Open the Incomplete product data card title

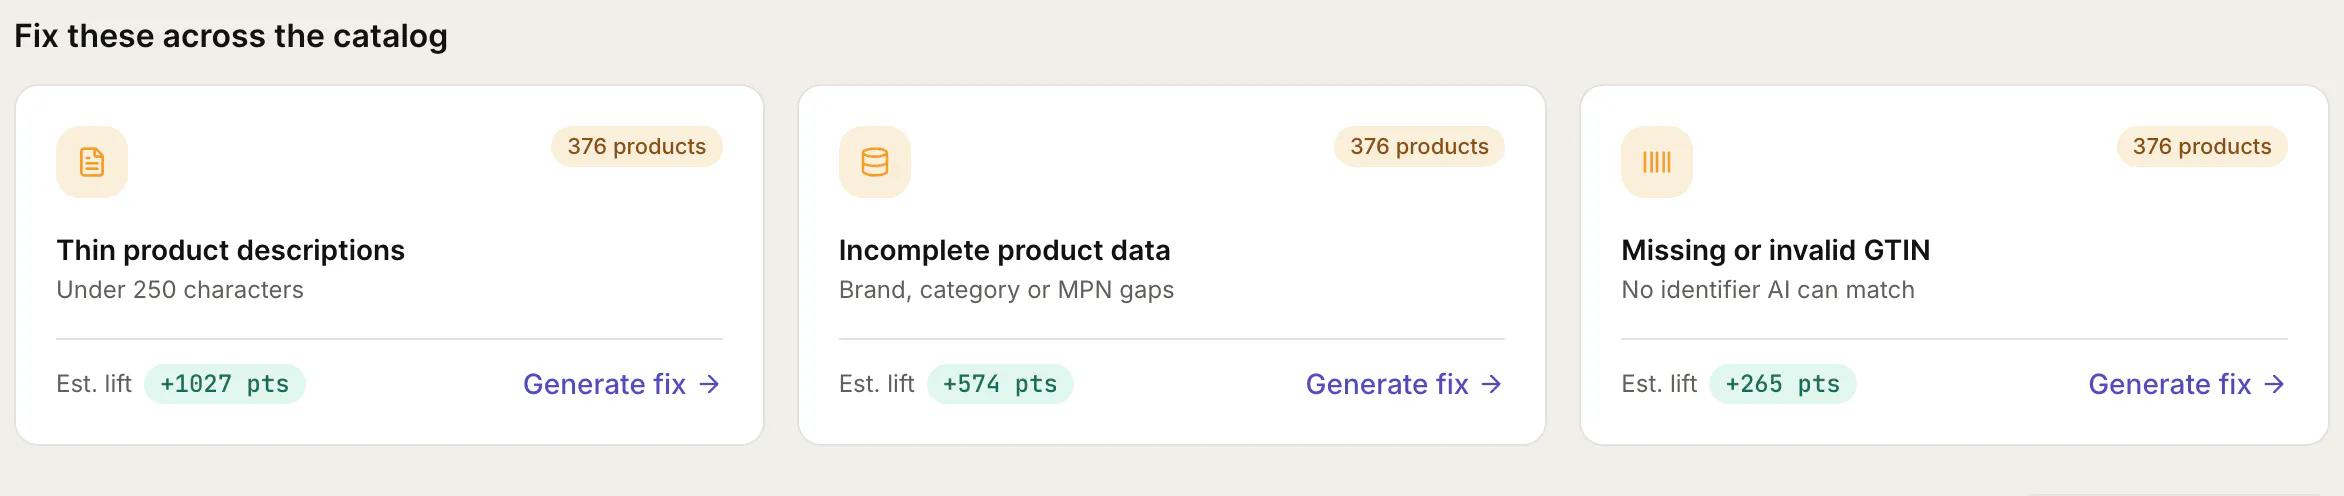point(1005,250)
